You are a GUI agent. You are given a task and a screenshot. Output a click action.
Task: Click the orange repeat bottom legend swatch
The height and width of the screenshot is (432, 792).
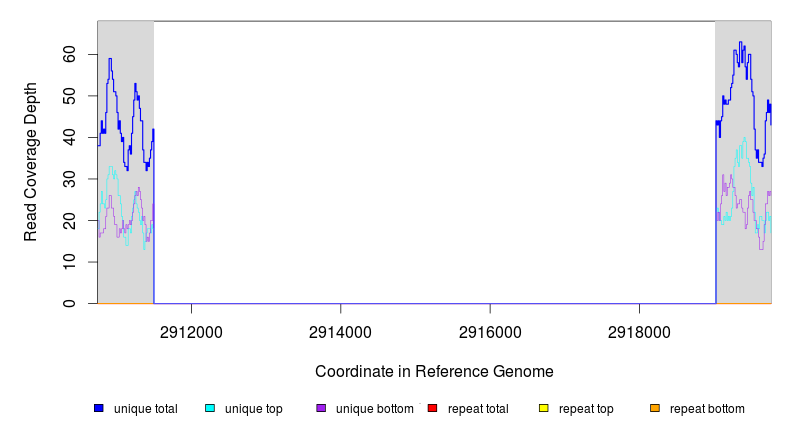655,409
